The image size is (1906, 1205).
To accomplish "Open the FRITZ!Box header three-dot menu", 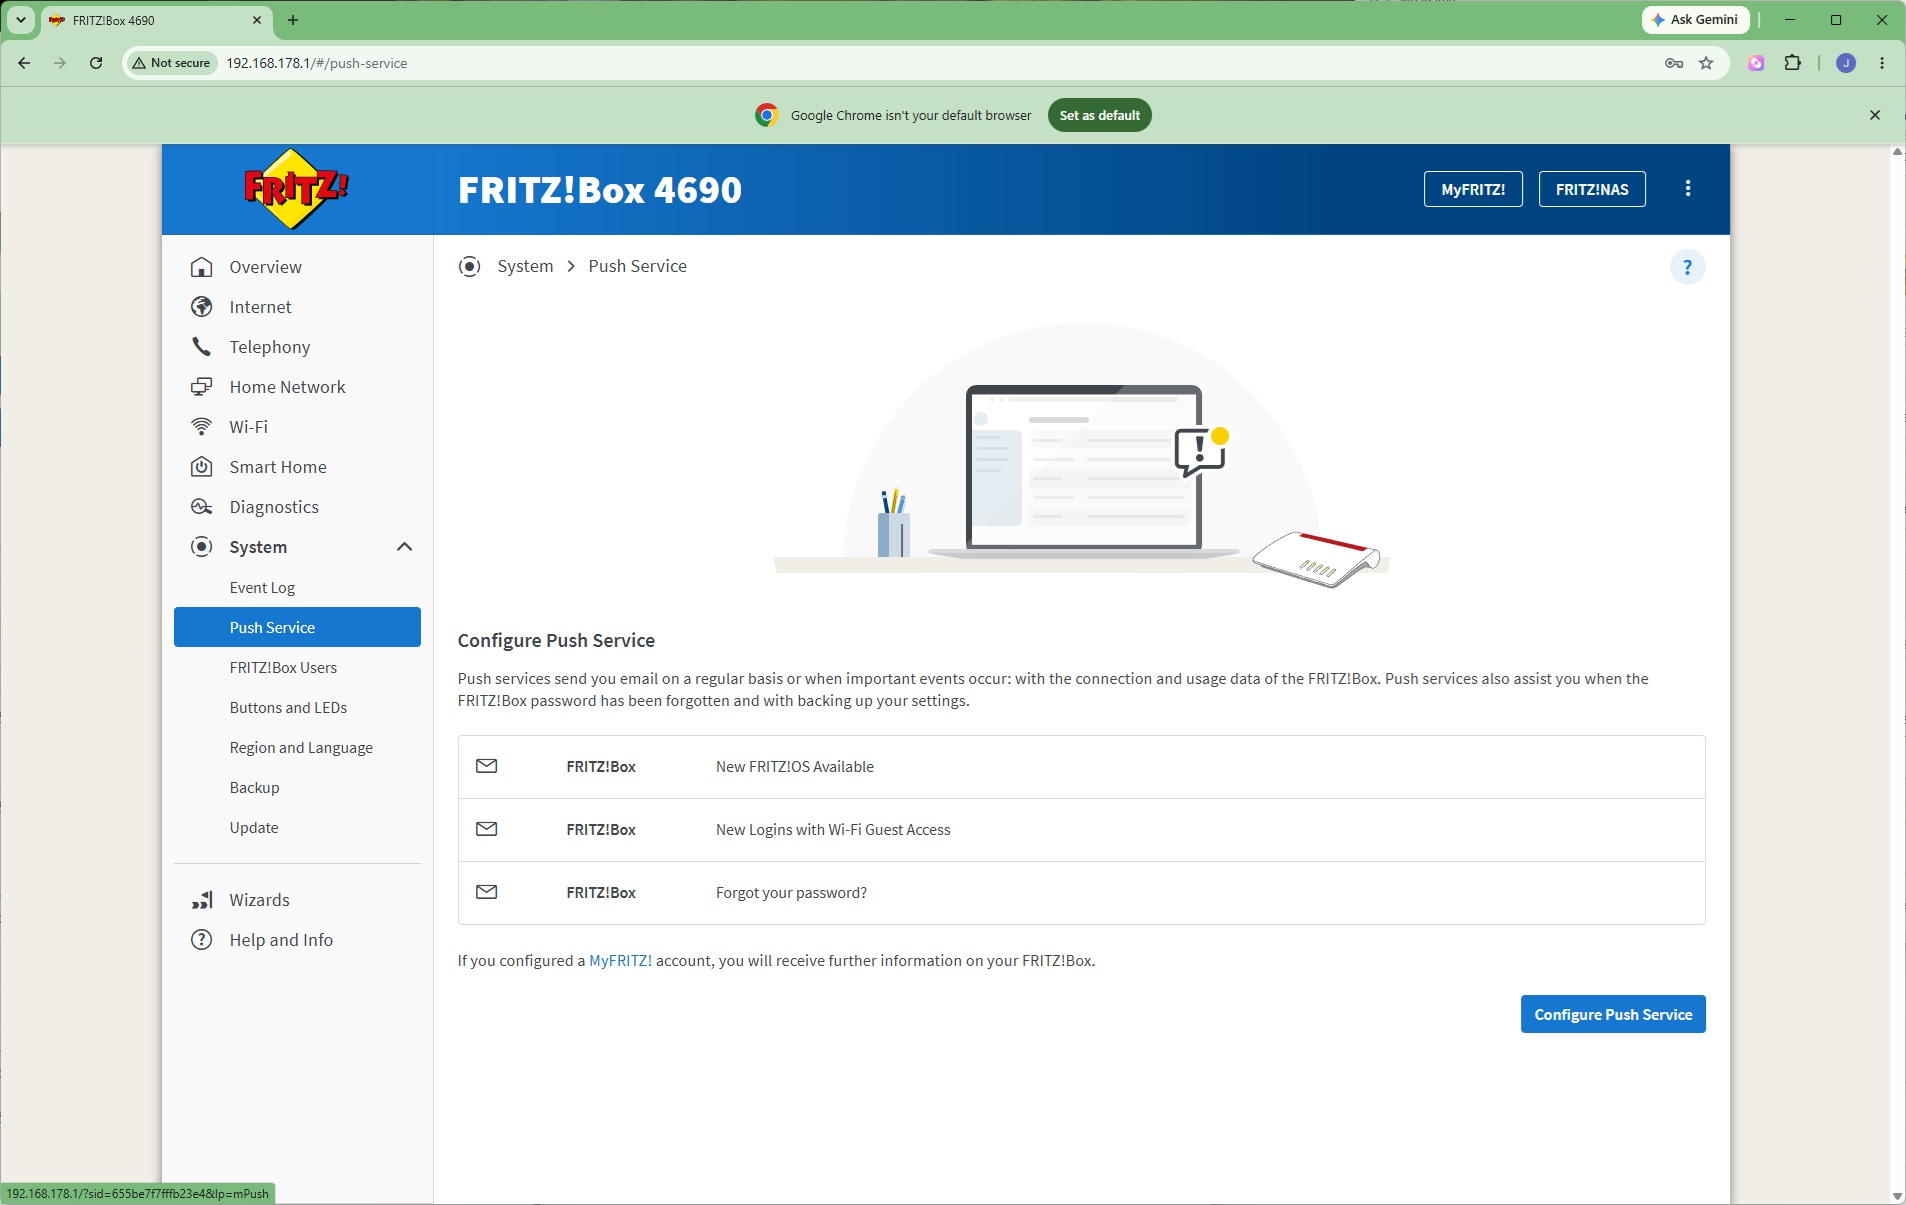I will (x=1688, y=188).
